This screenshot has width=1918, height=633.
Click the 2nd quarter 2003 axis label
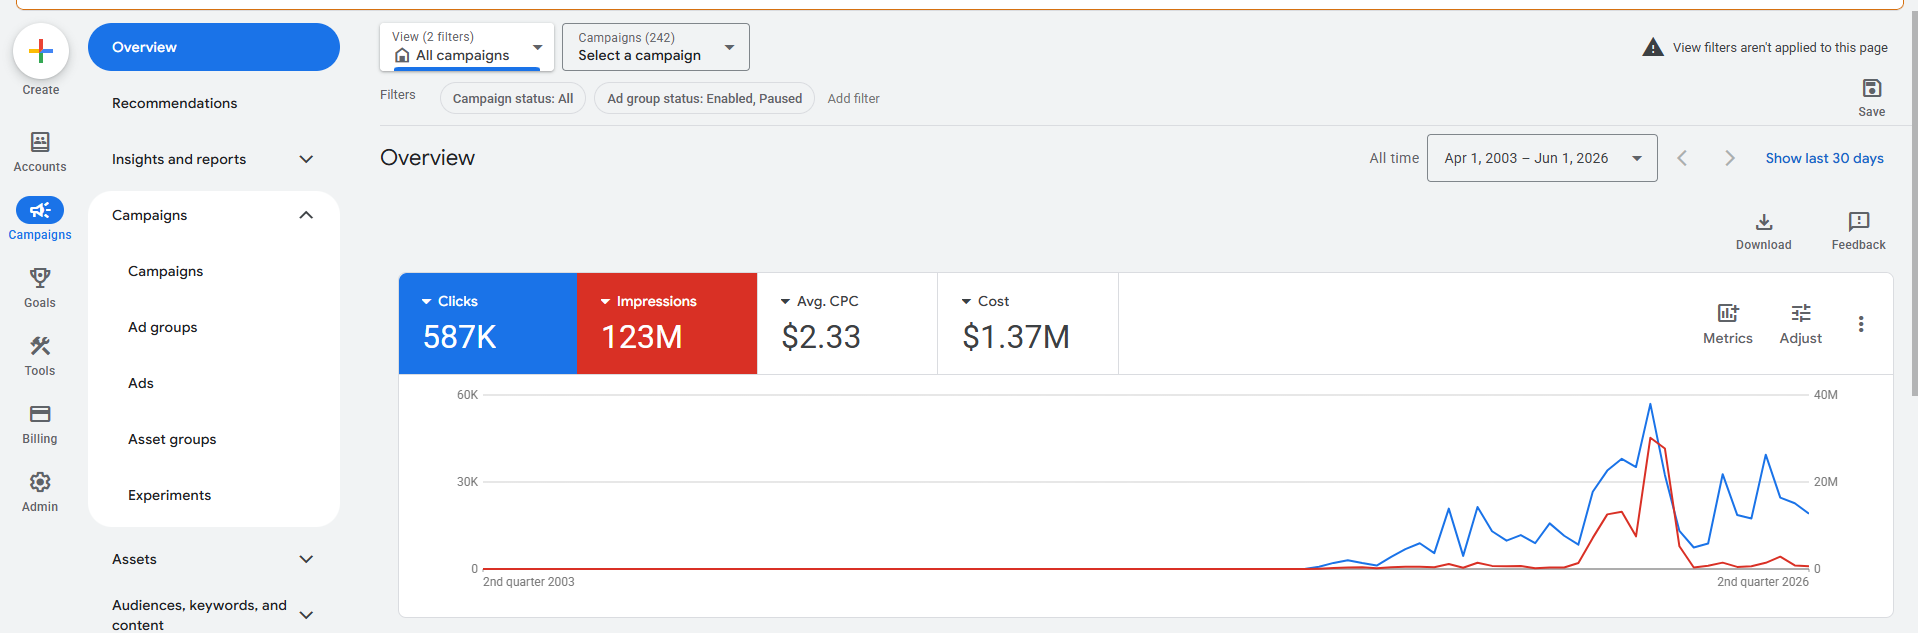point(529,582)
